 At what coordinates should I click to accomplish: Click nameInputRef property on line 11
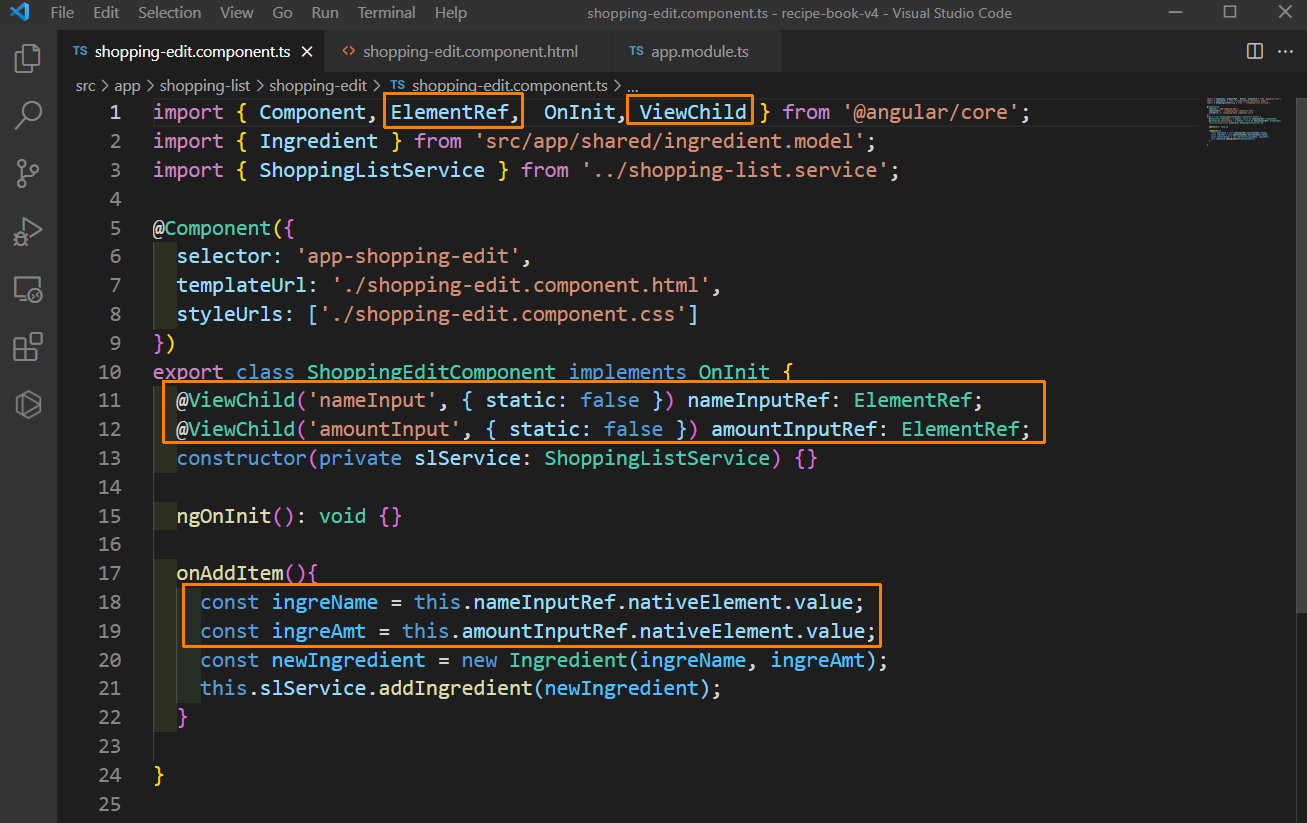pos(758,400)
